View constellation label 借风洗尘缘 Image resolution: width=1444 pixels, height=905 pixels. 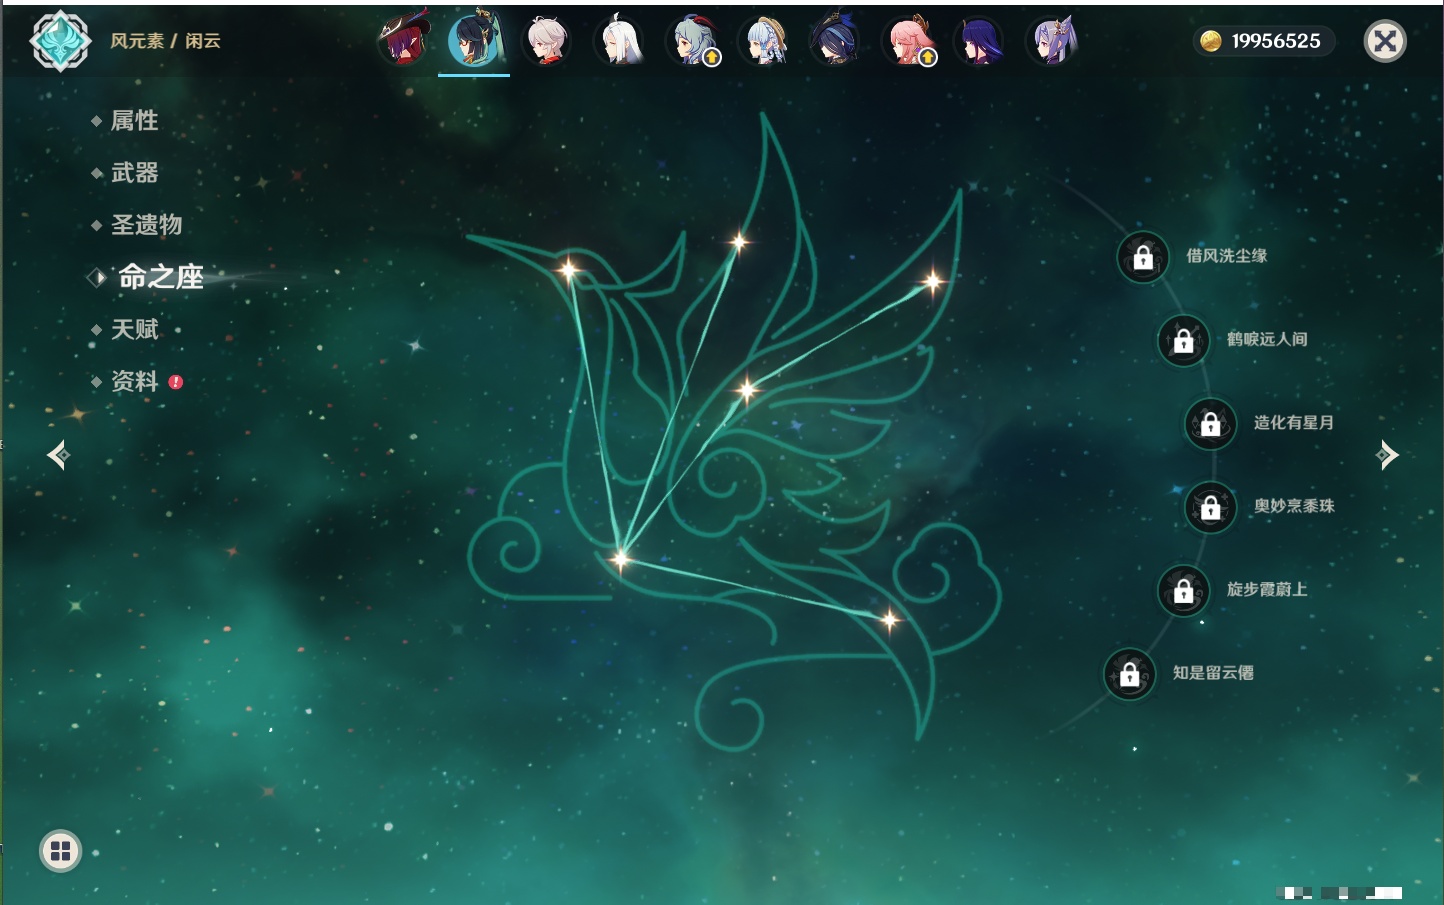point(1226,256)
